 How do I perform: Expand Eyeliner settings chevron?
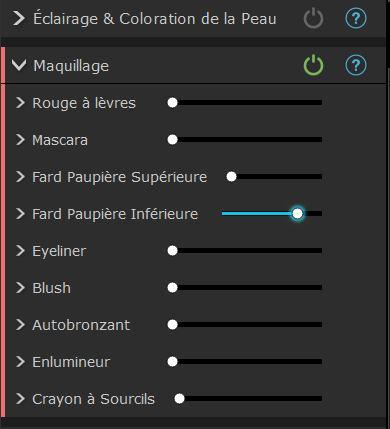point(20,251)
